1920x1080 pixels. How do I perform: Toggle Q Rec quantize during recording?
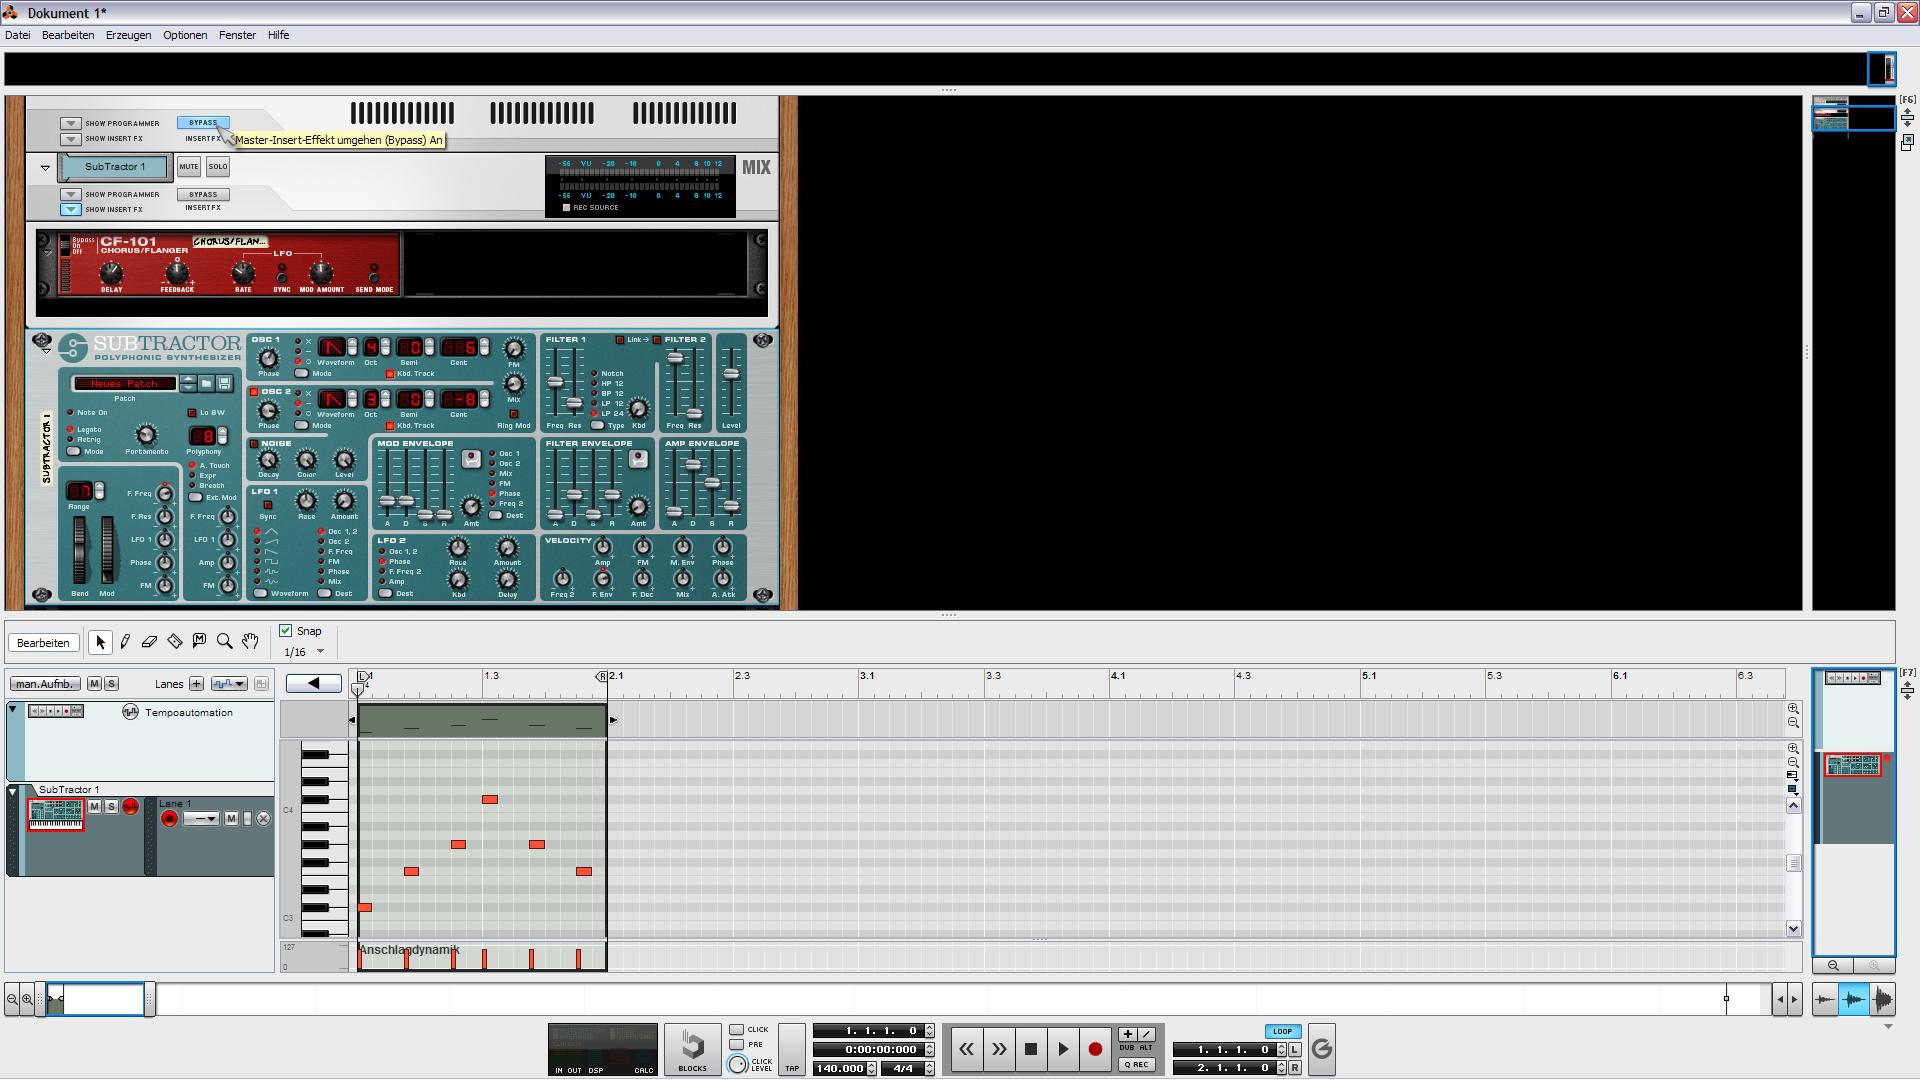(x=1136, y=1065)
